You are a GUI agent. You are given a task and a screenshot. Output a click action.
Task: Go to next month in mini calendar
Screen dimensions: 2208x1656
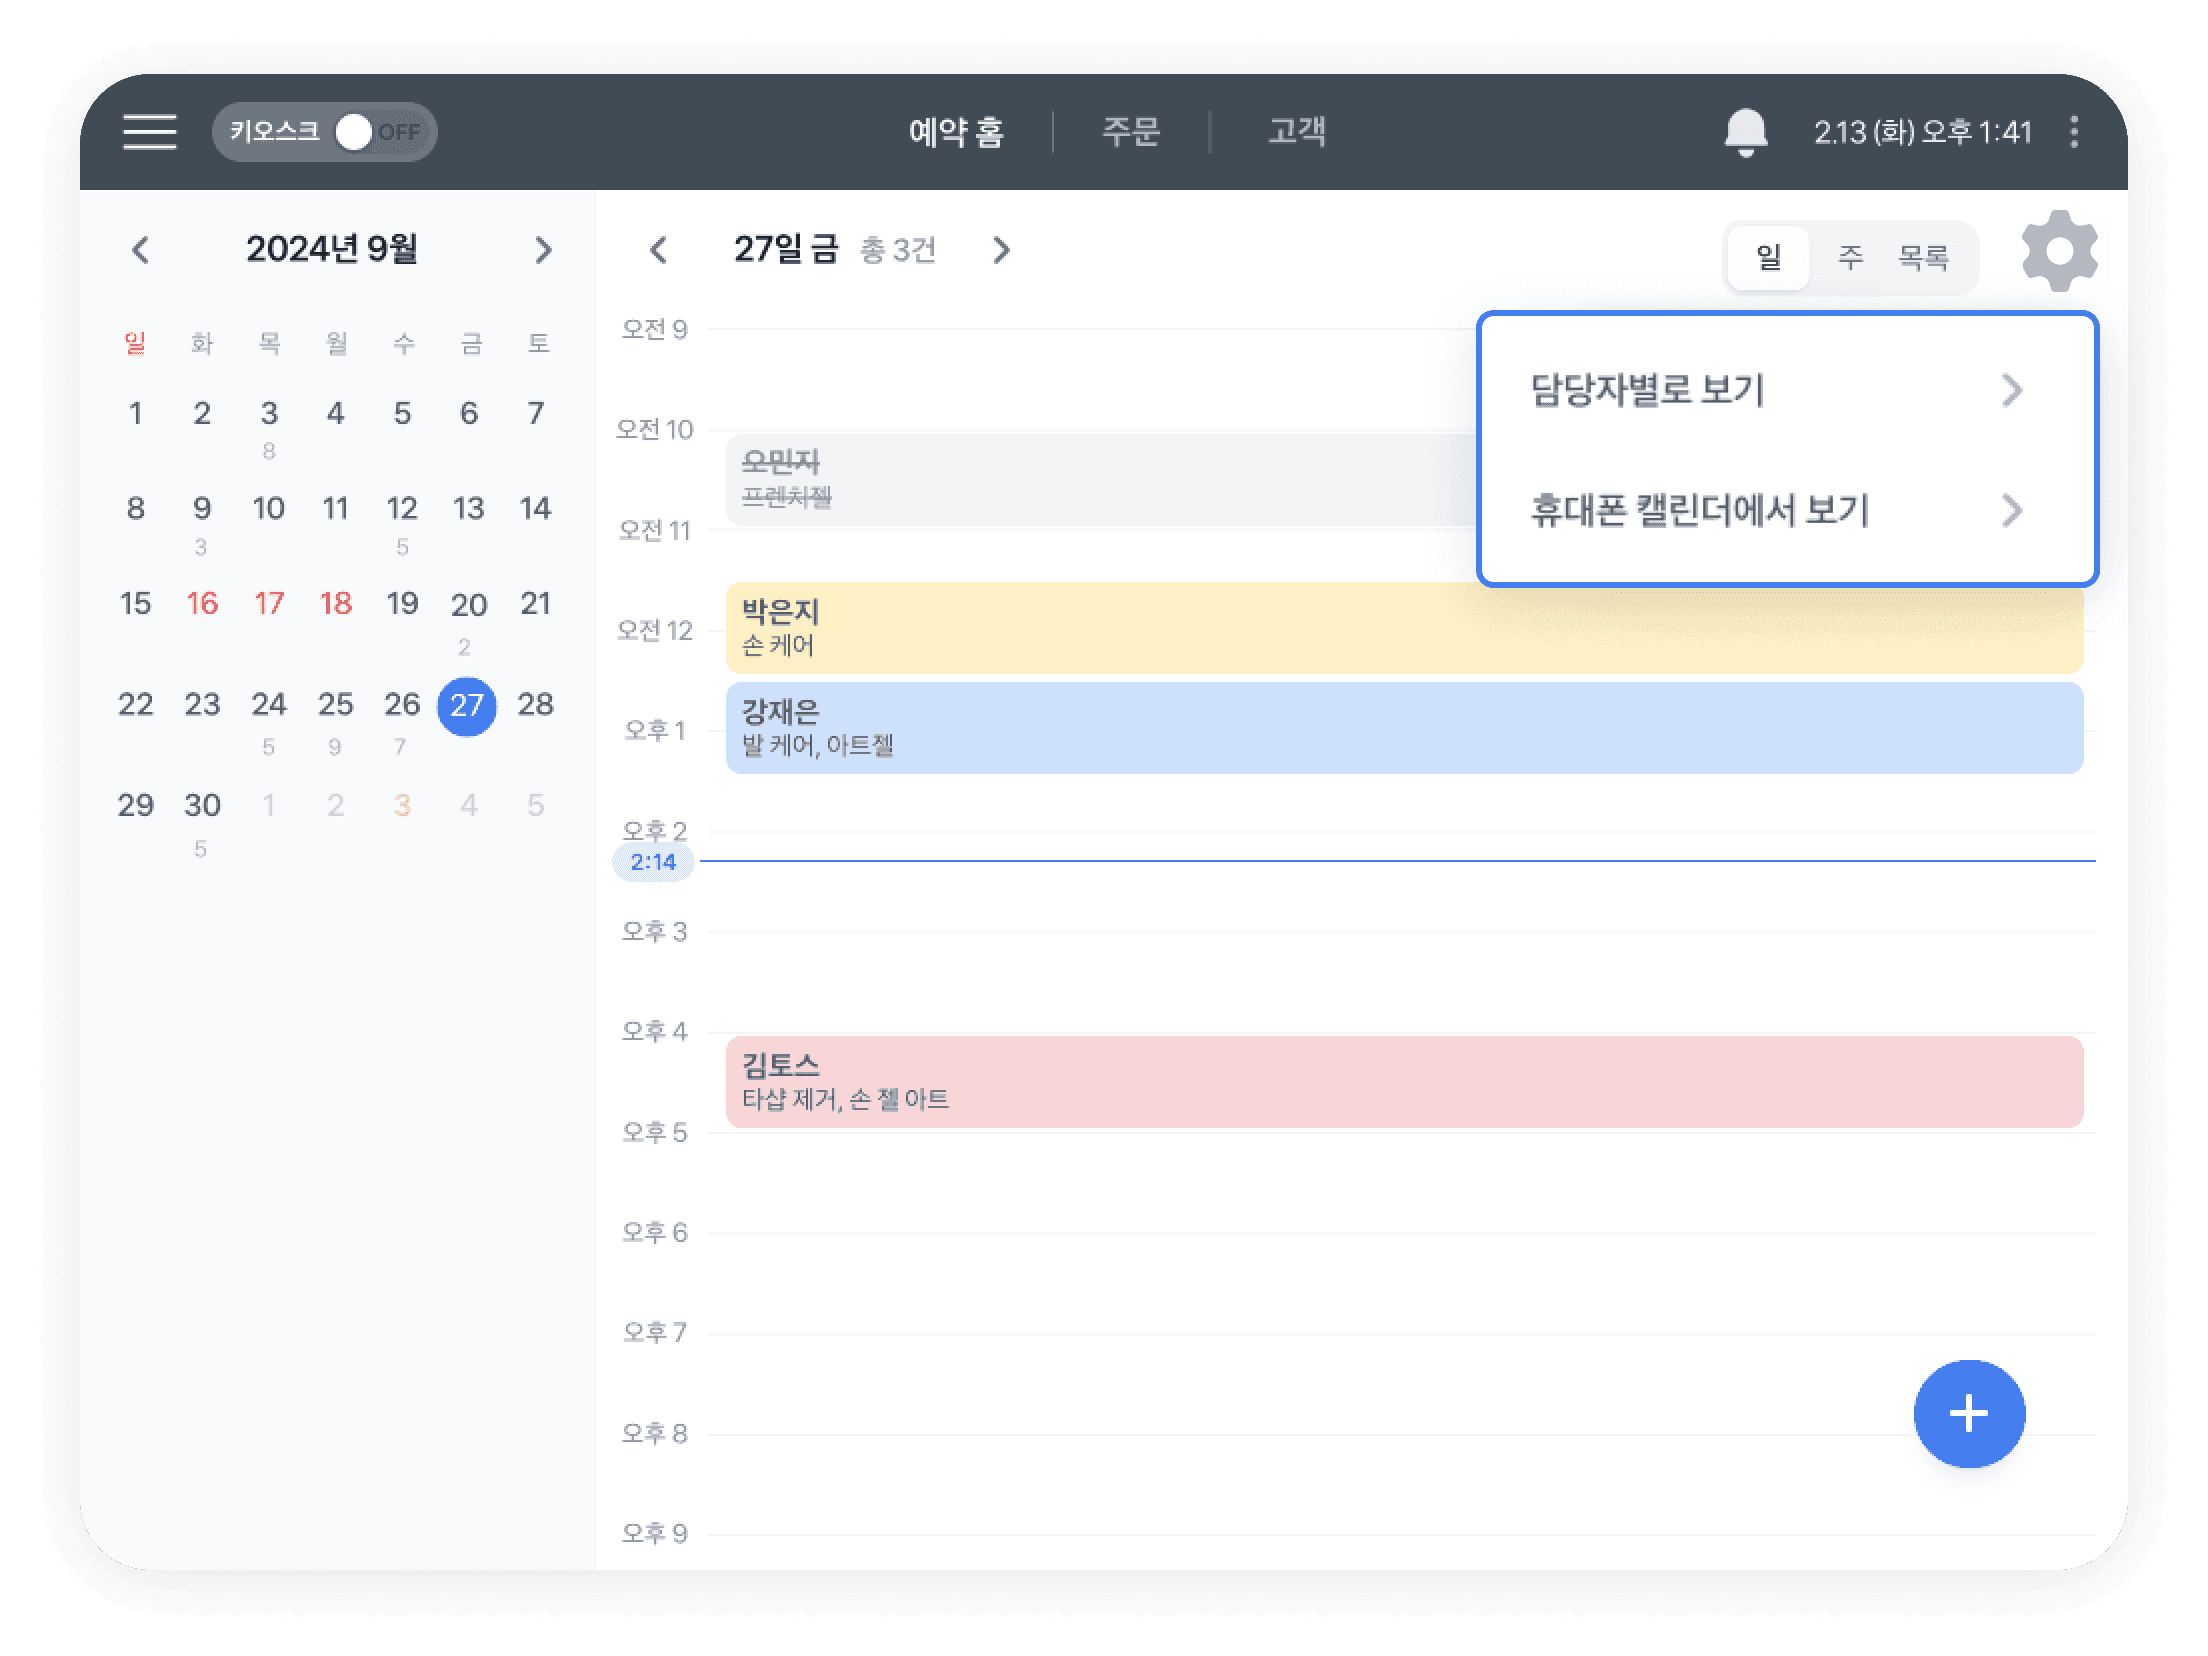point(543,250)
